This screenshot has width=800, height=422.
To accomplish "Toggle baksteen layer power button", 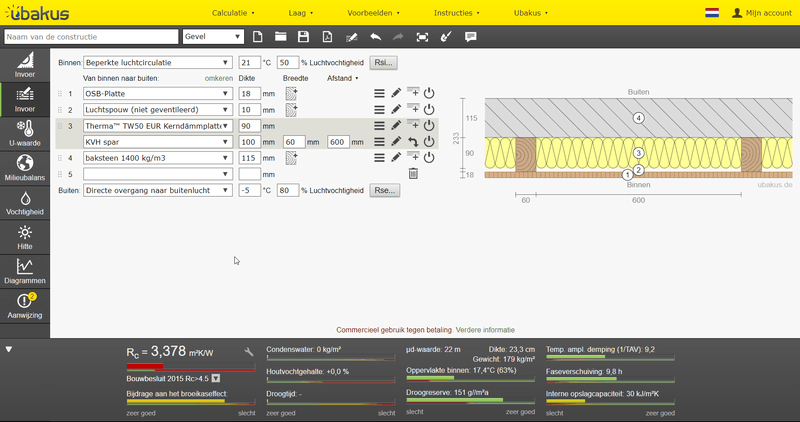I will tap(429, 158).
